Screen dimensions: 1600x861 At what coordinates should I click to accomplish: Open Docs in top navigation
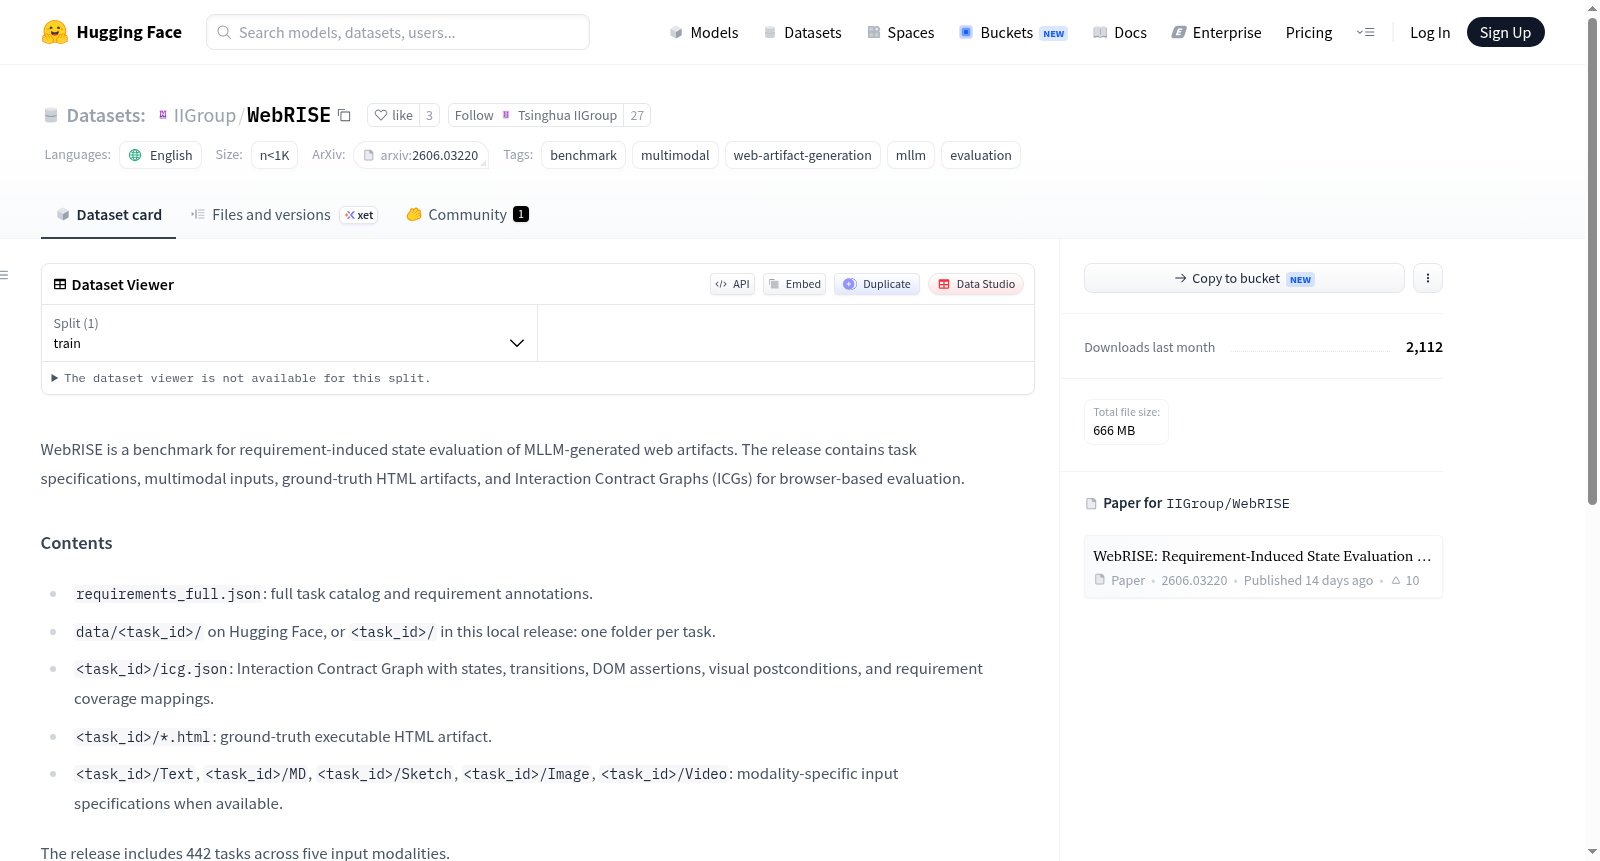click(1120, 32)
